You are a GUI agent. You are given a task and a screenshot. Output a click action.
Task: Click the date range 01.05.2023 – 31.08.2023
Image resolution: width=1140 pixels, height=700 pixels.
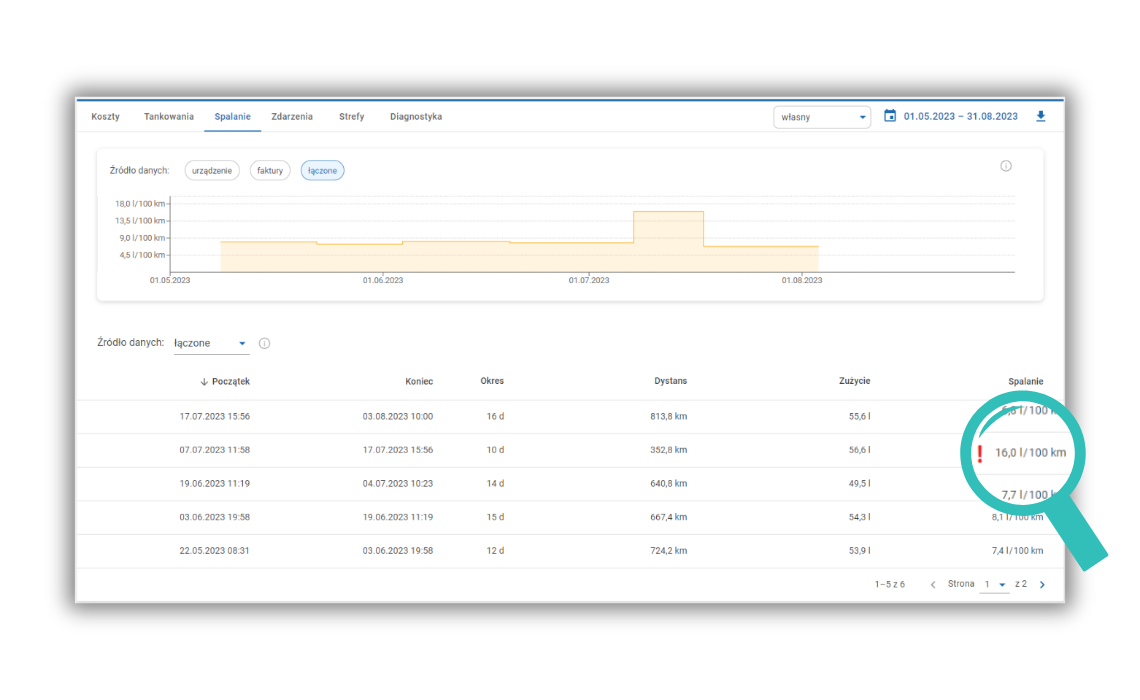(x=960, y=117)
